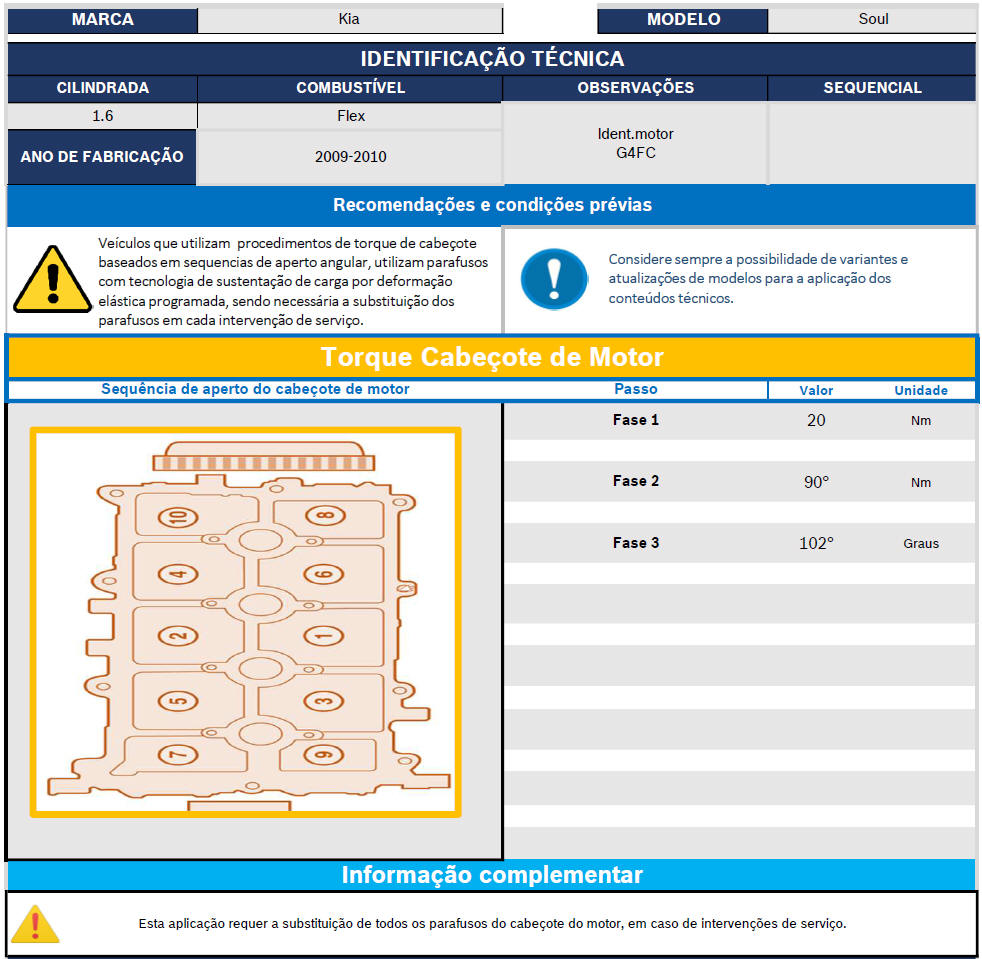Click the yellow warning triangle beside the recommendations text
This screenshot has width=982, height=959.
[52, 277]
